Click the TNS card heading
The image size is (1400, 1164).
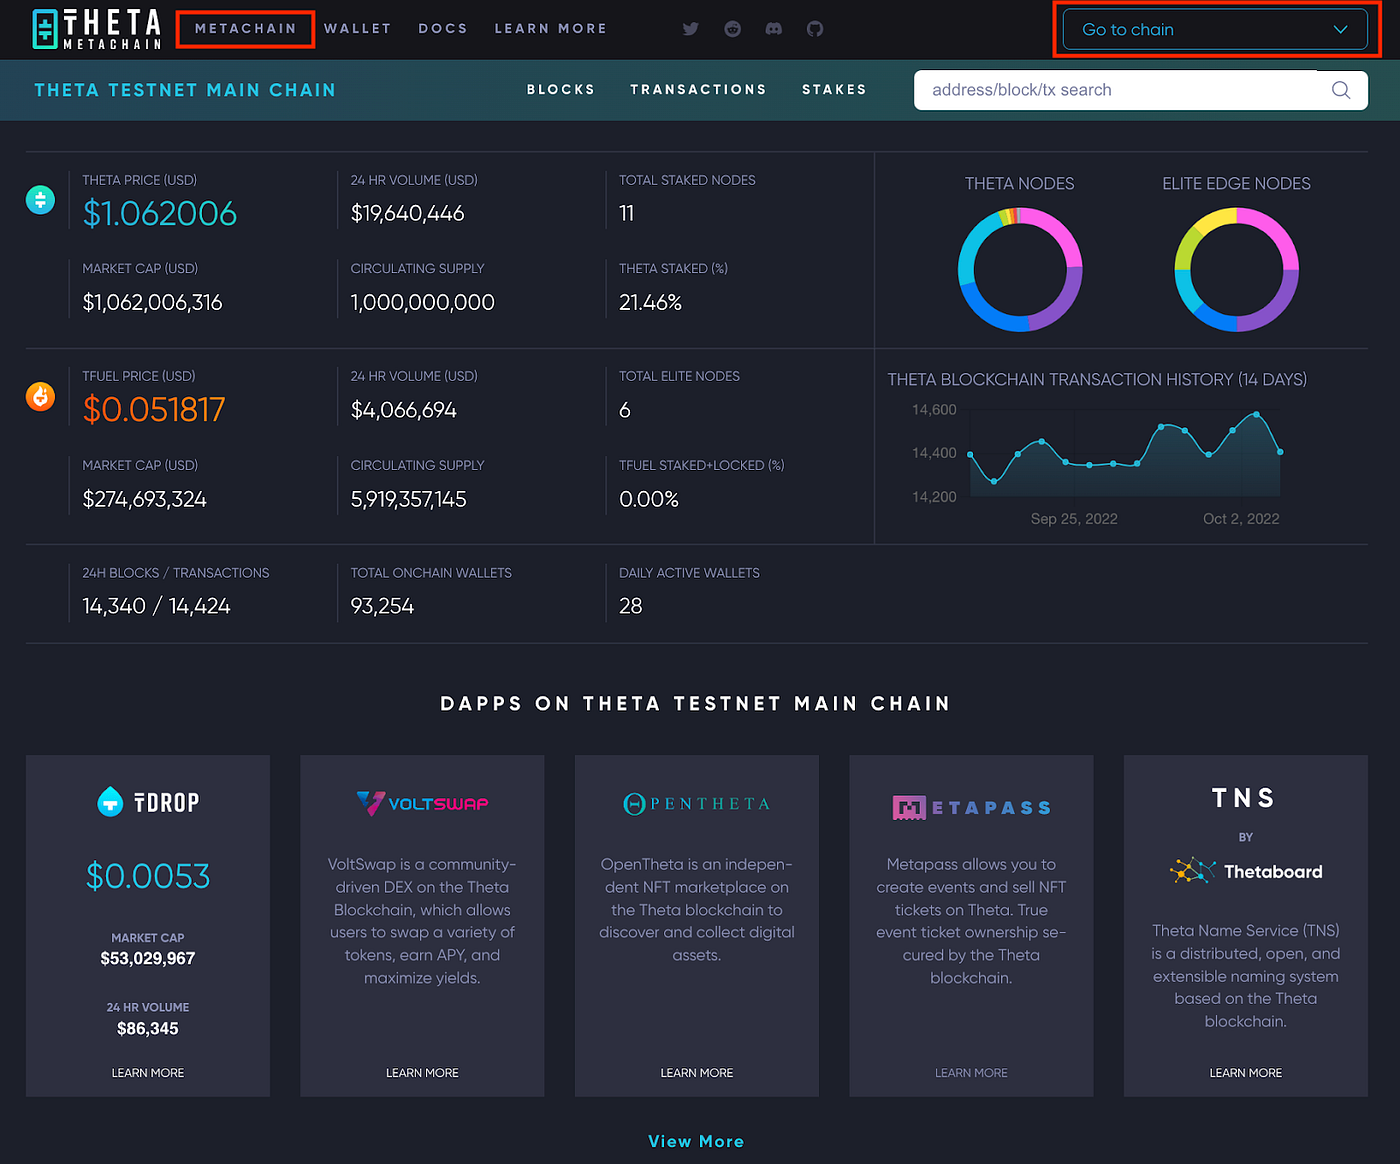[1245, 798]
